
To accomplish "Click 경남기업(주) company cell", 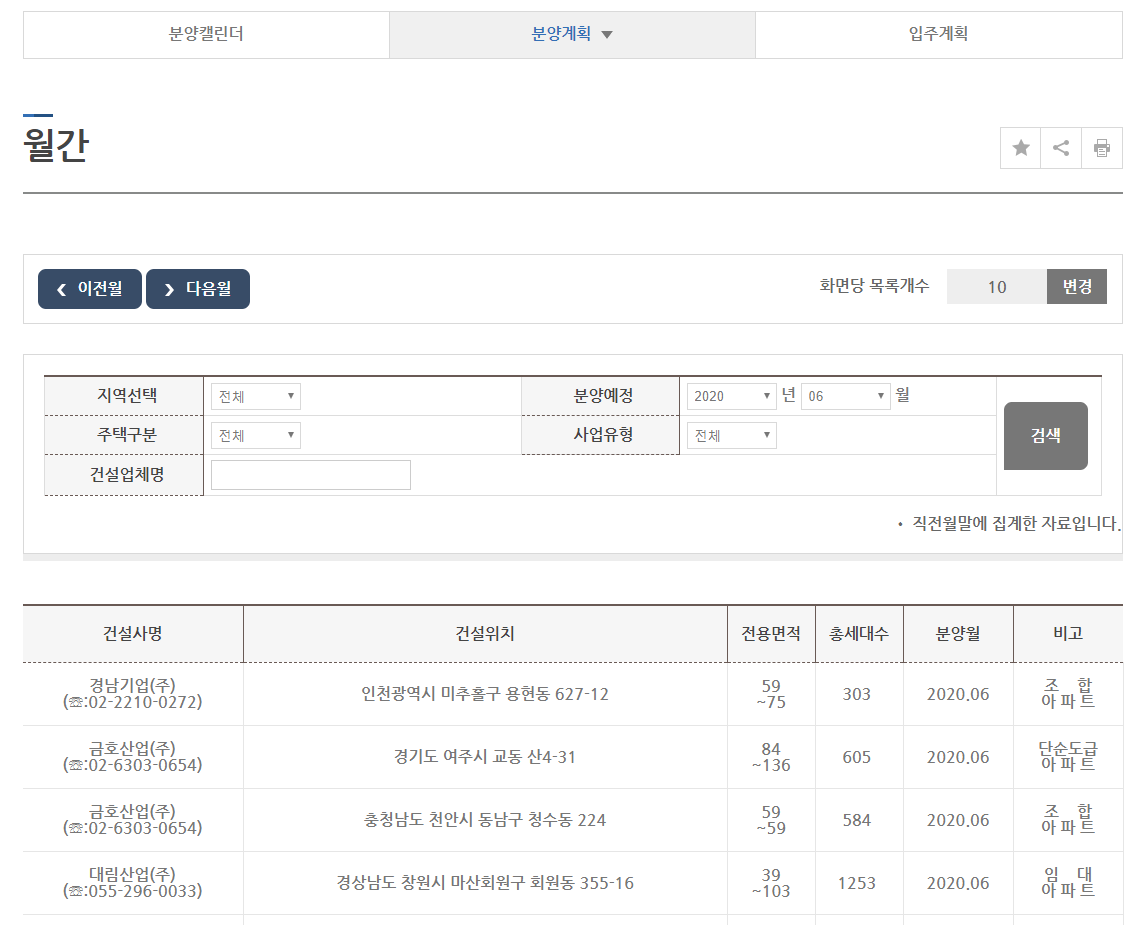I will (133, 694).
